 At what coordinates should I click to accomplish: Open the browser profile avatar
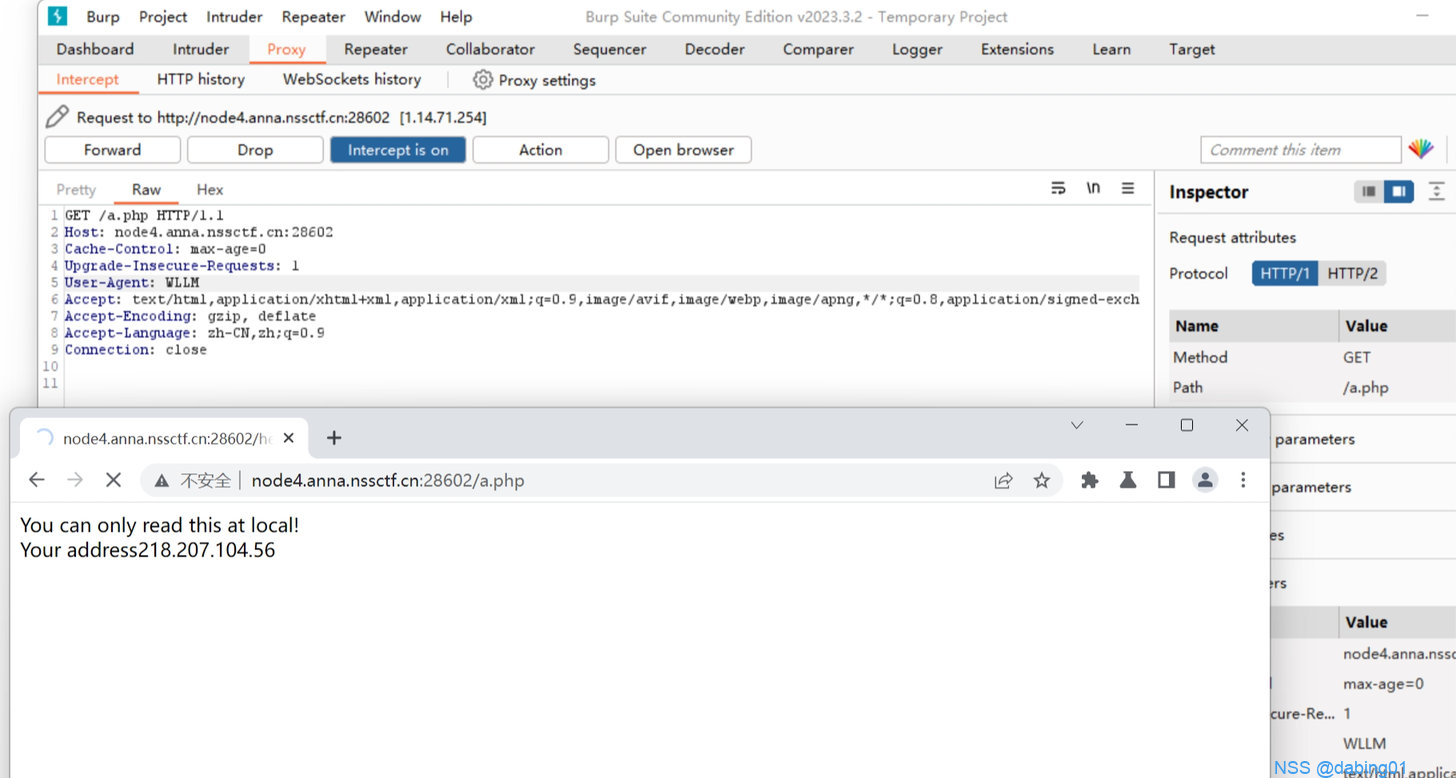pyautogui.click(x=1205, y=481)
